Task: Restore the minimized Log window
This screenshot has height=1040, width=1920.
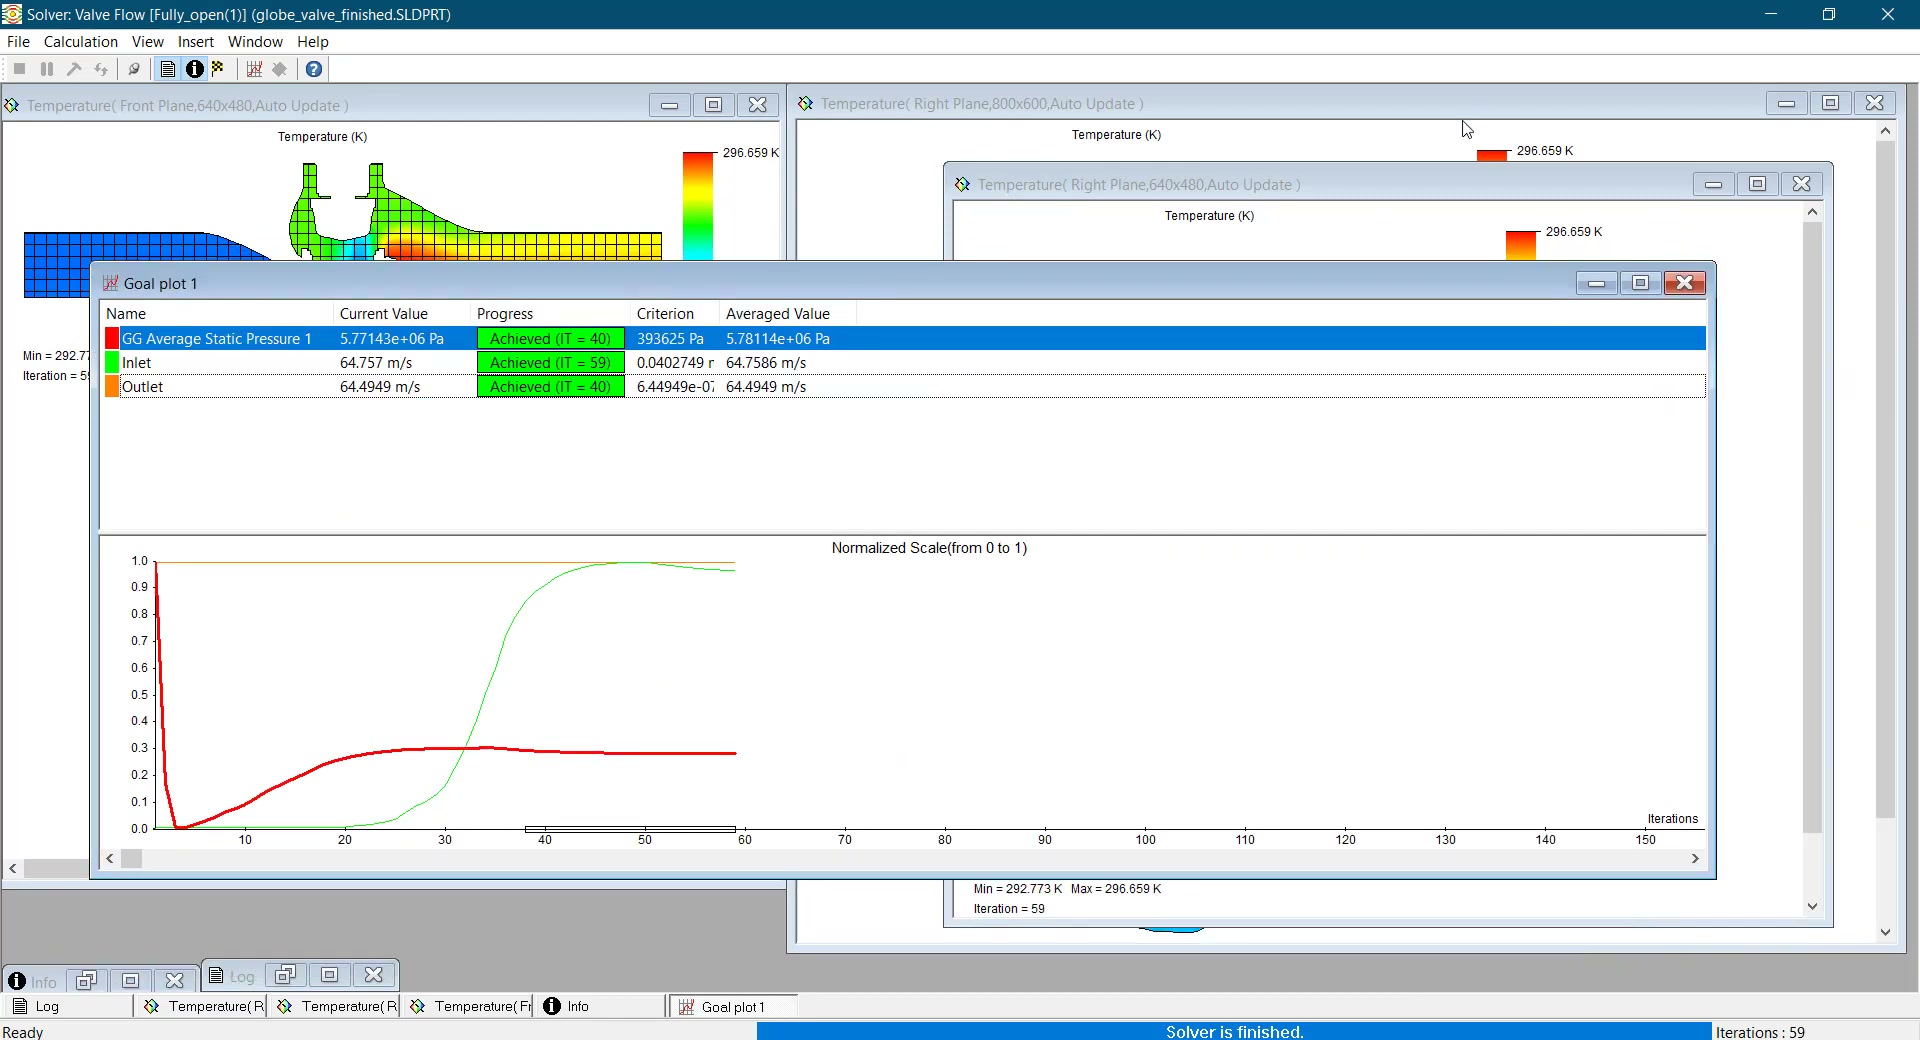Action: (285, 974)
